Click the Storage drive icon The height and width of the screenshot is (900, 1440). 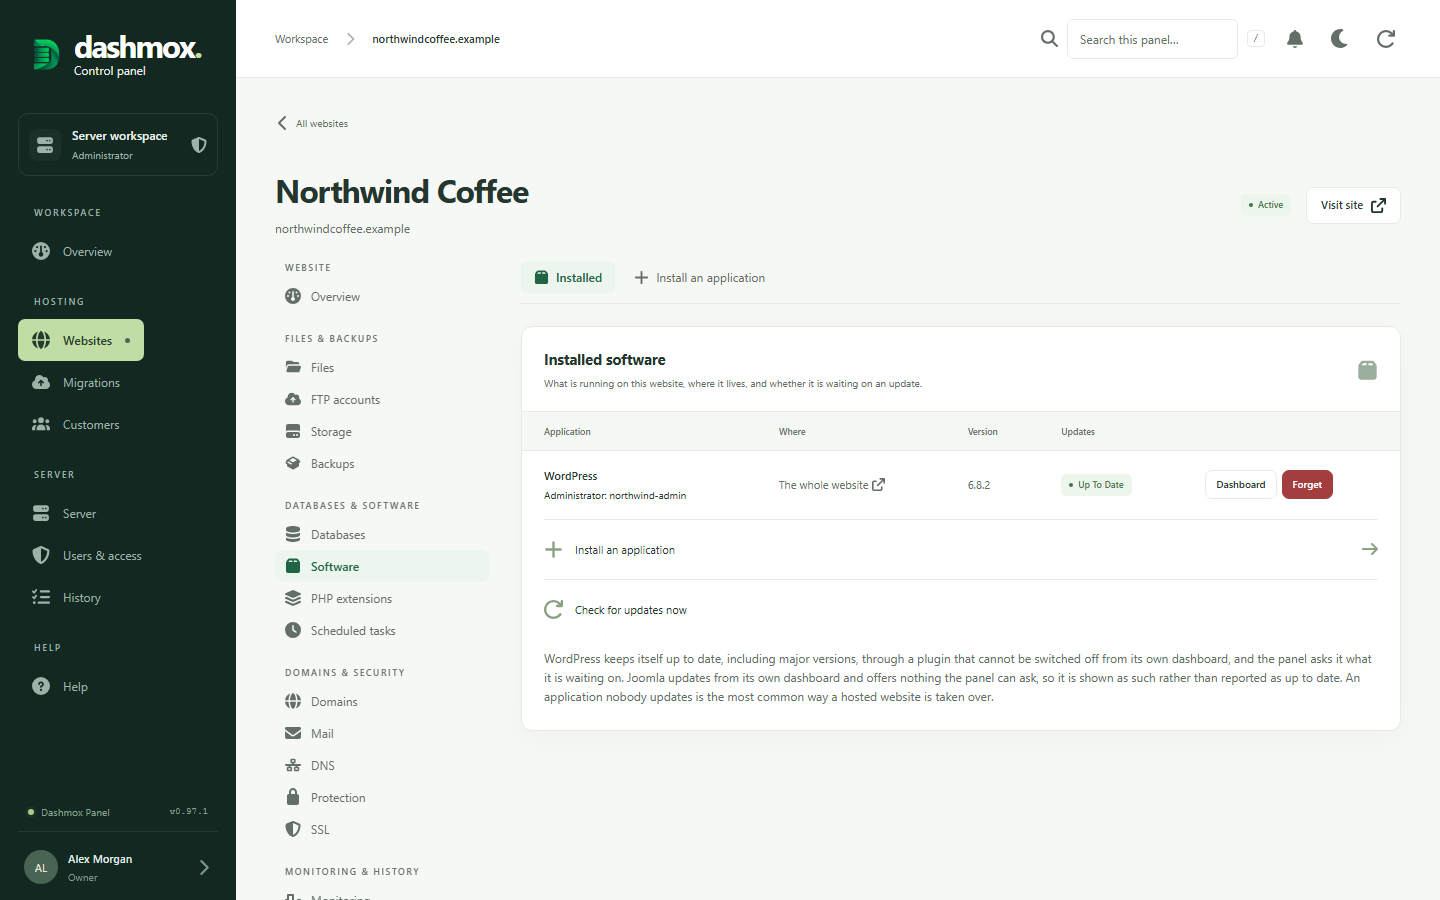pyautogui.click(x=293, y=431)
